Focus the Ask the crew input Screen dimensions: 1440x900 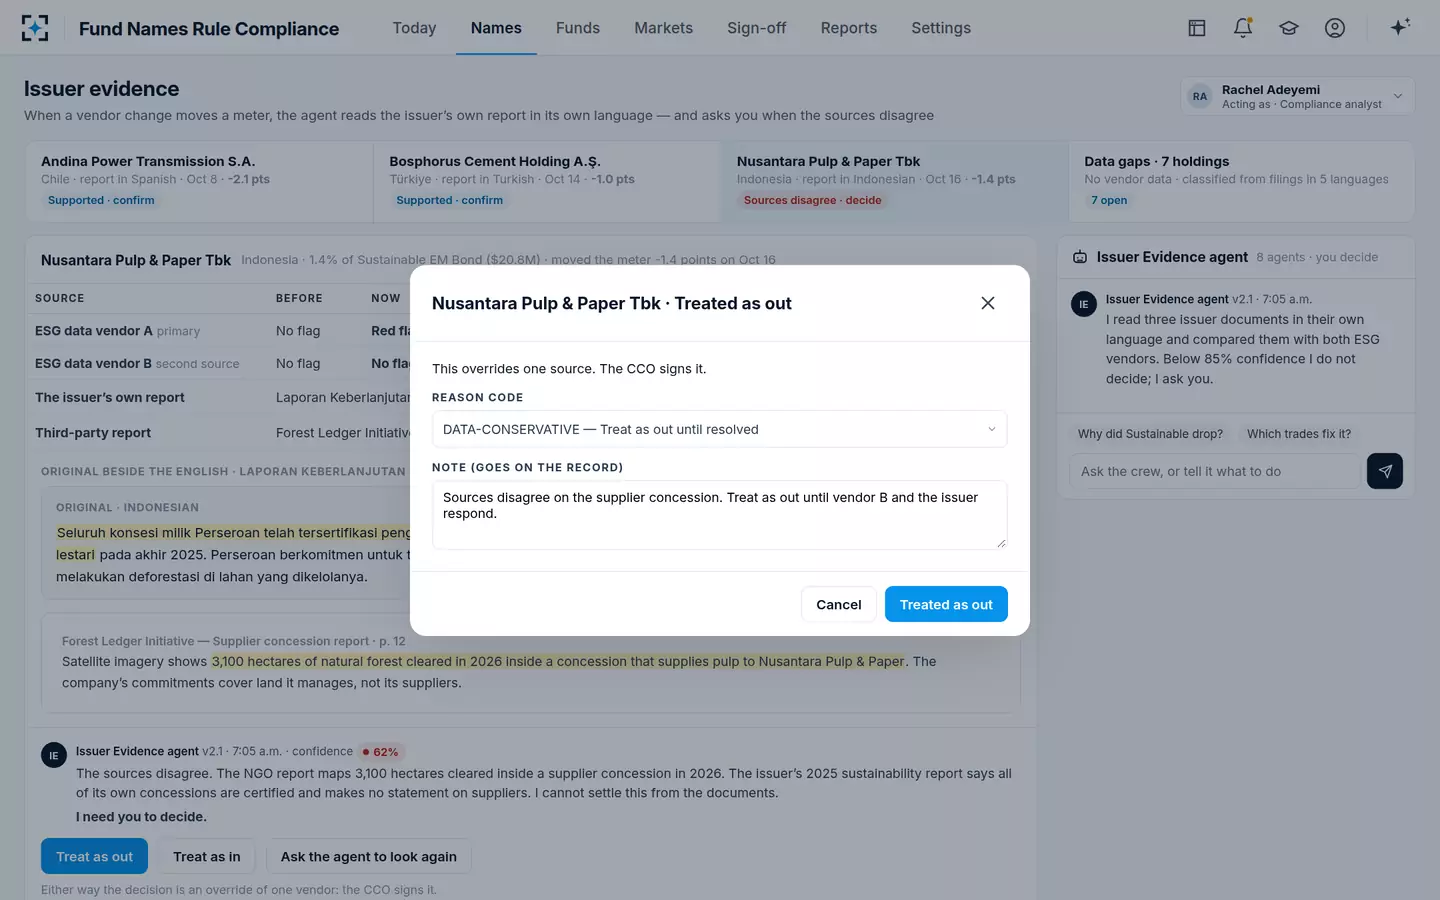pos(1214,471)
